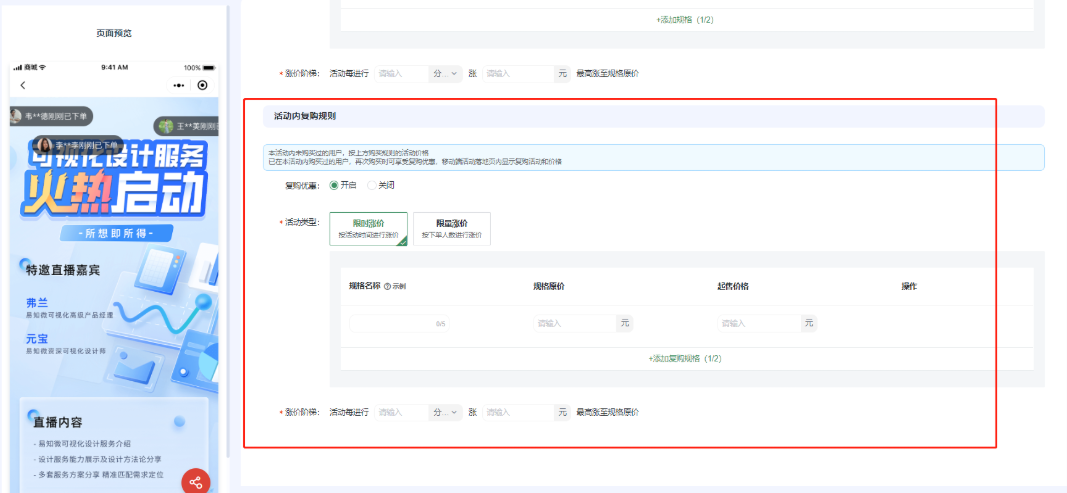Image resolution: width=1067 pixels, height=493 pixels.
Task: Click the 规格原价 price input field
Action: [x=574, y=323]
